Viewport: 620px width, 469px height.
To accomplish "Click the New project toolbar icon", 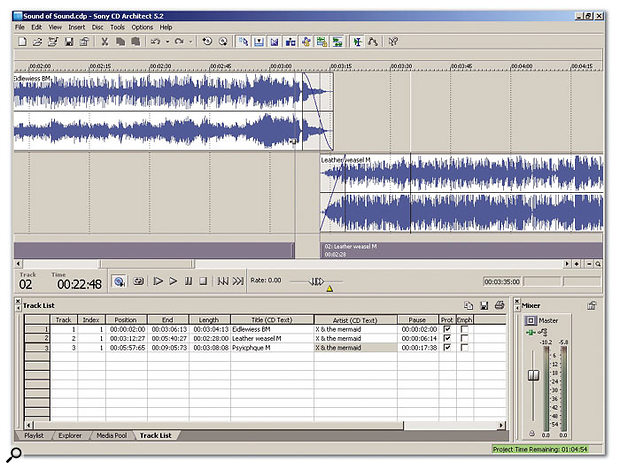I will click(22, 42).
